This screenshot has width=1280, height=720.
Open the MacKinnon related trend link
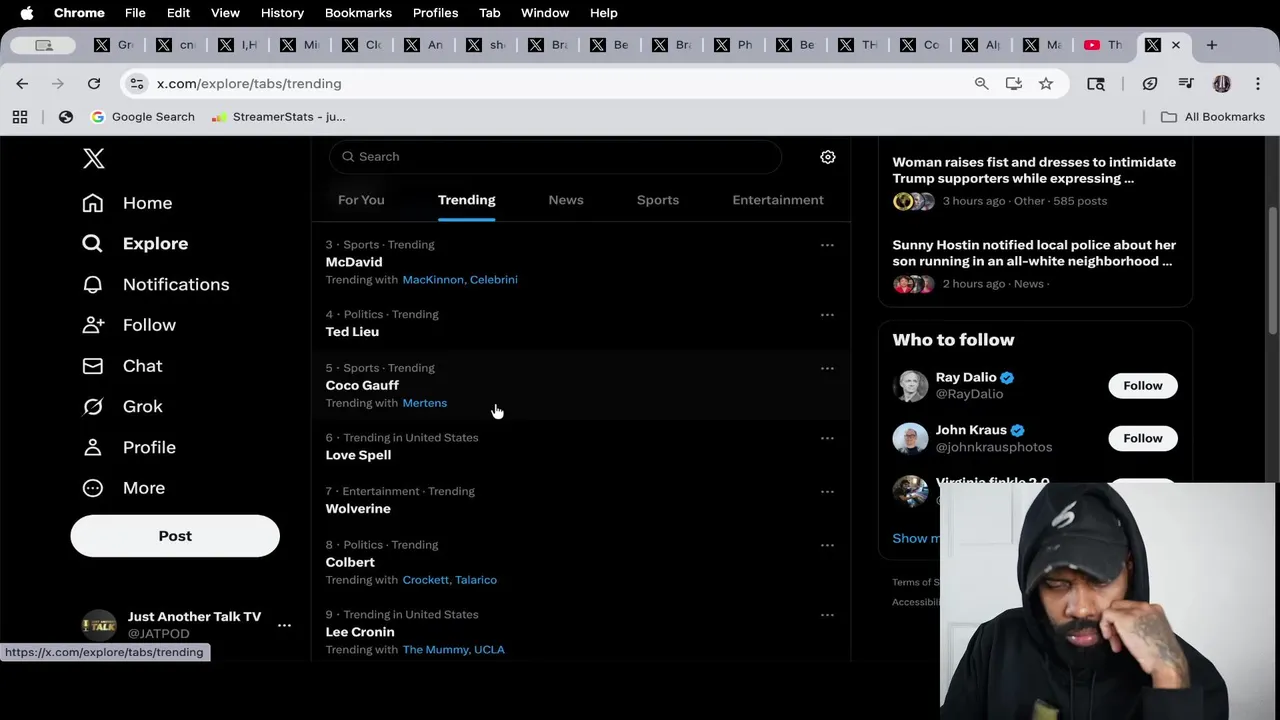[x=433, y=280]
